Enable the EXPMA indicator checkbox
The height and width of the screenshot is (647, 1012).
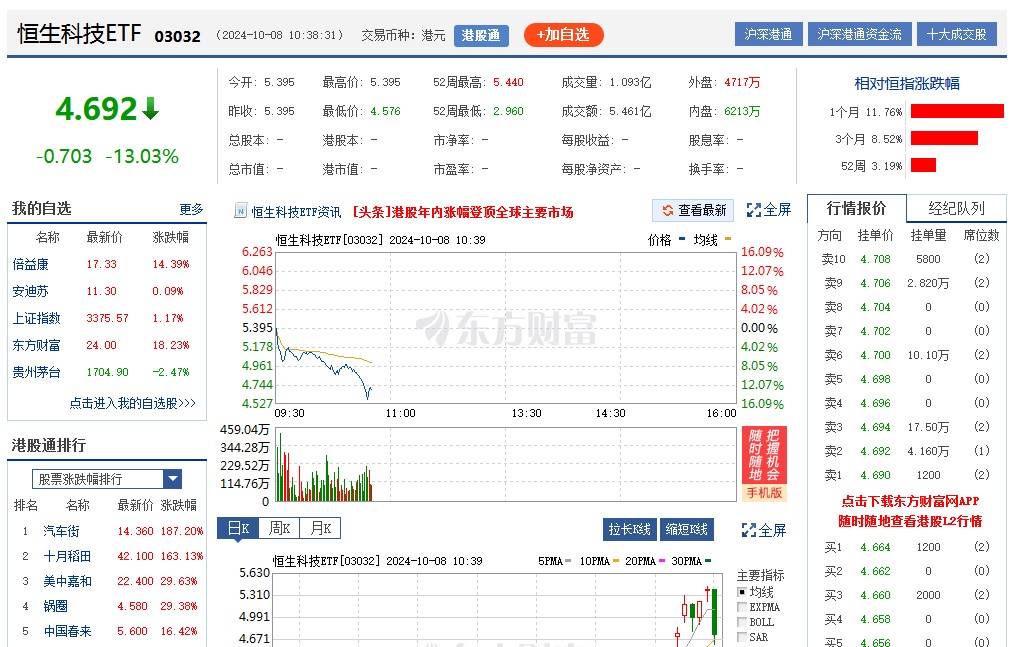coord(742,607)
